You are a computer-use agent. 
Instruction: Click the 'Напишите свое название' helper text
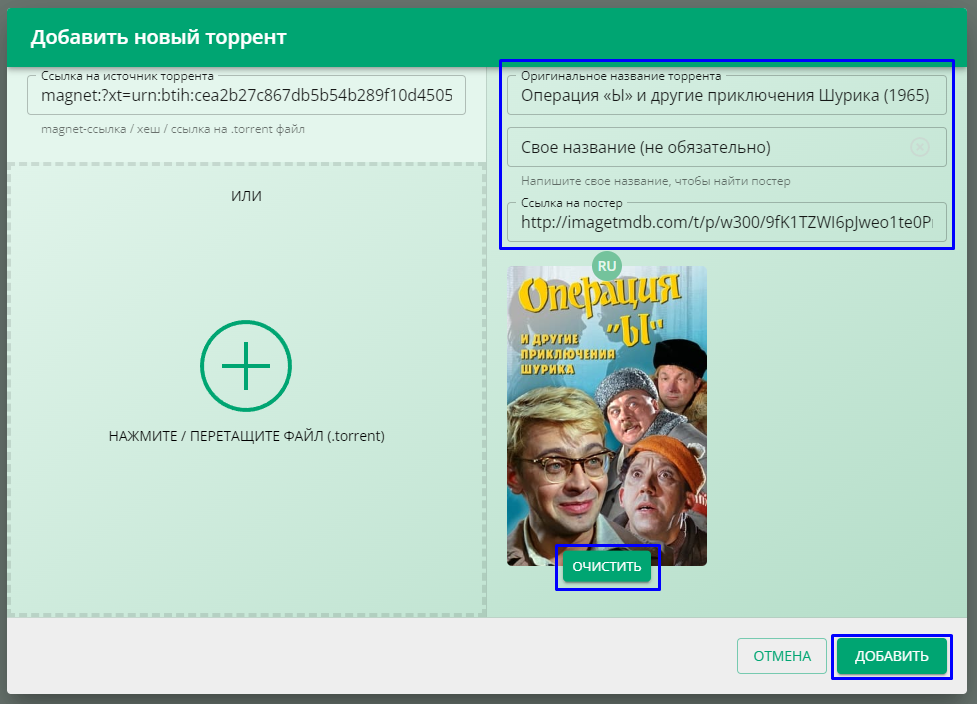(655, 181)
